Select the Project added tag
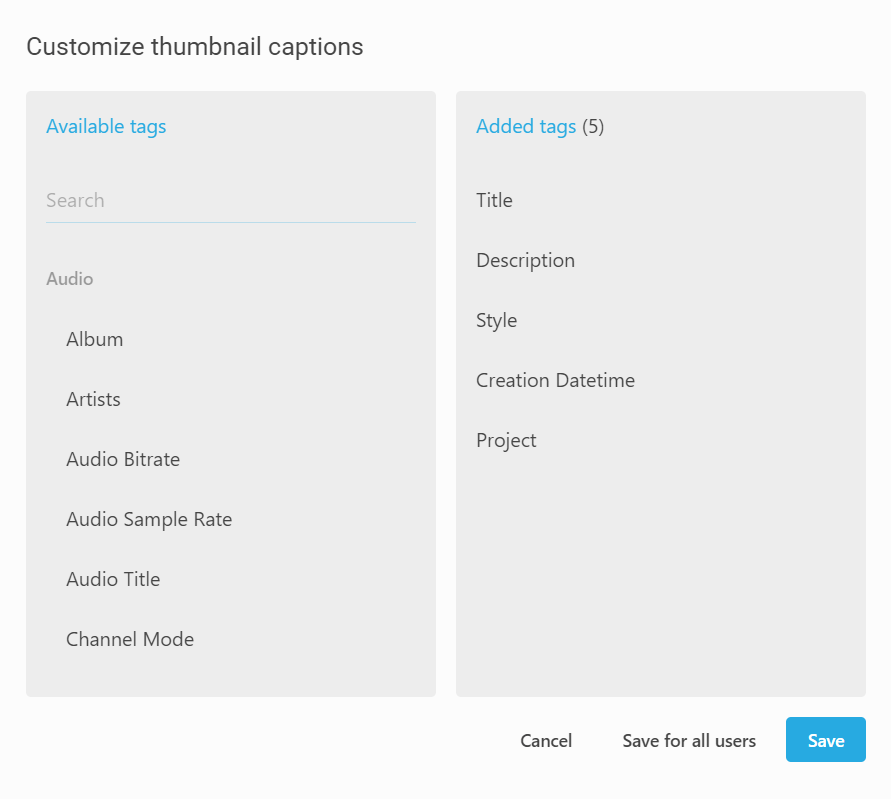The height and width of the screenshot is (799, 891). point(506,440)
